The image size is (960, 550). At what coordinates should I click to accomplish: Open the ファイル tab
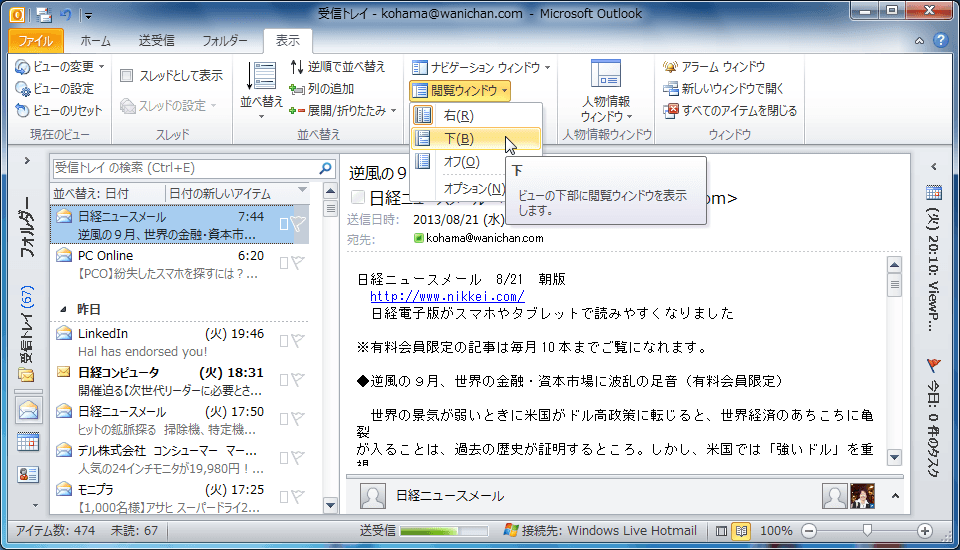click(36, 41)
